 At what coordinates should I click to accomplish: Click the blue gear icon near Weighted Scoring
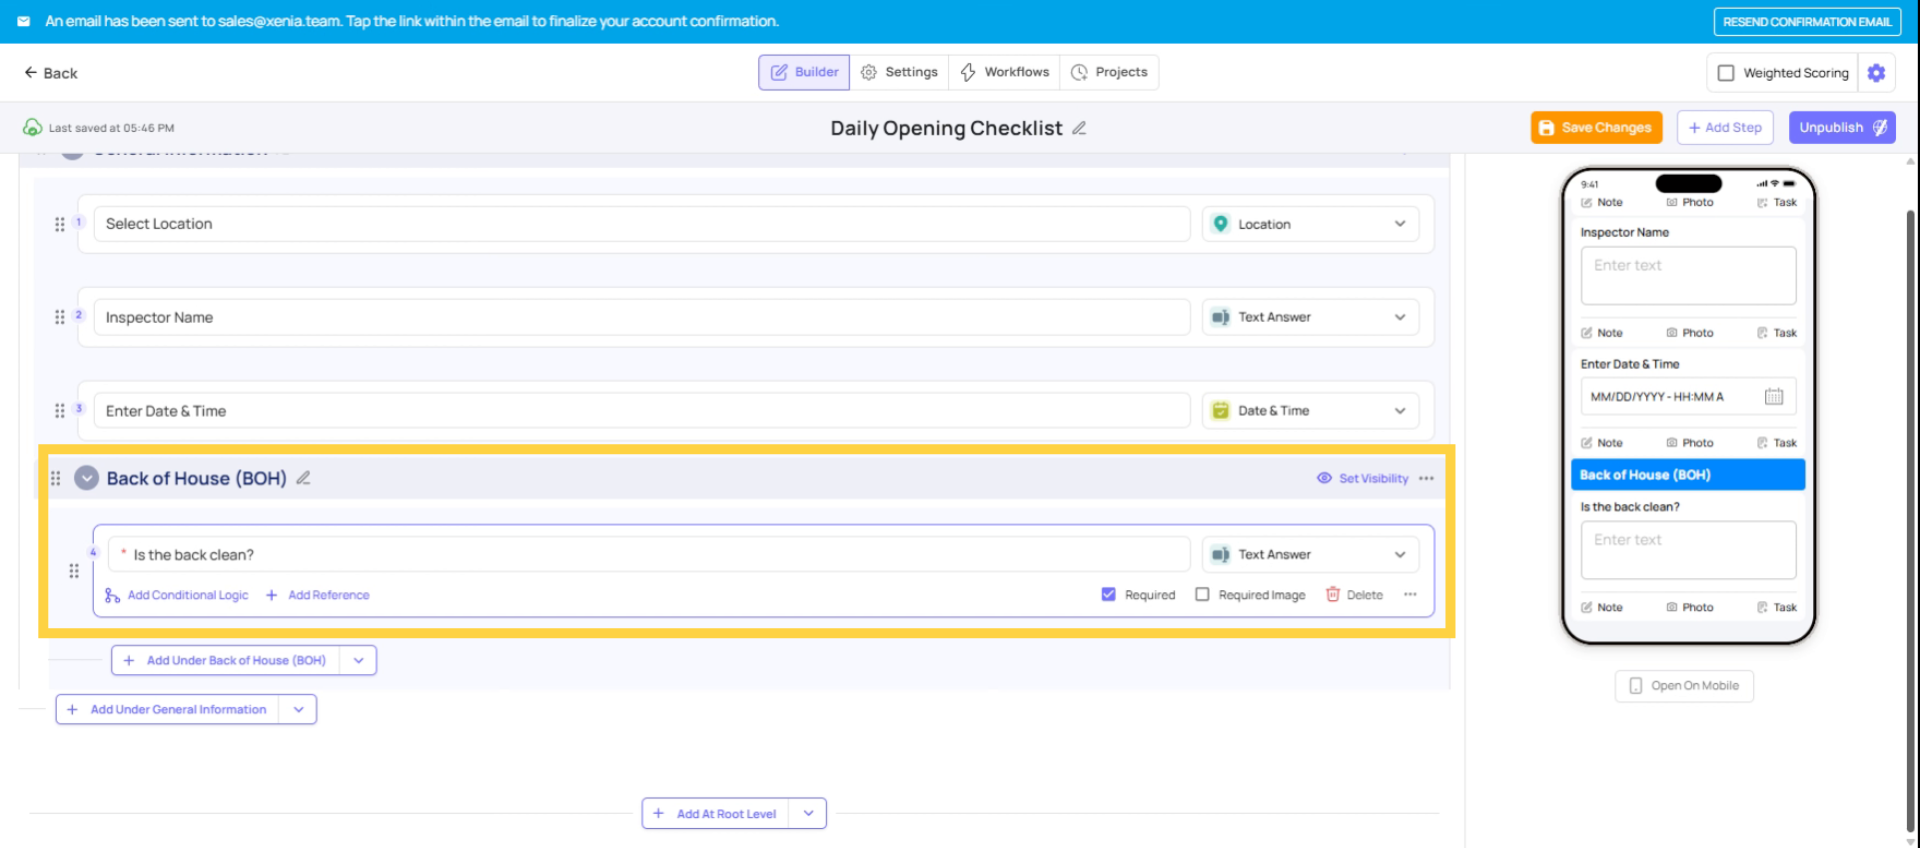1876,73
